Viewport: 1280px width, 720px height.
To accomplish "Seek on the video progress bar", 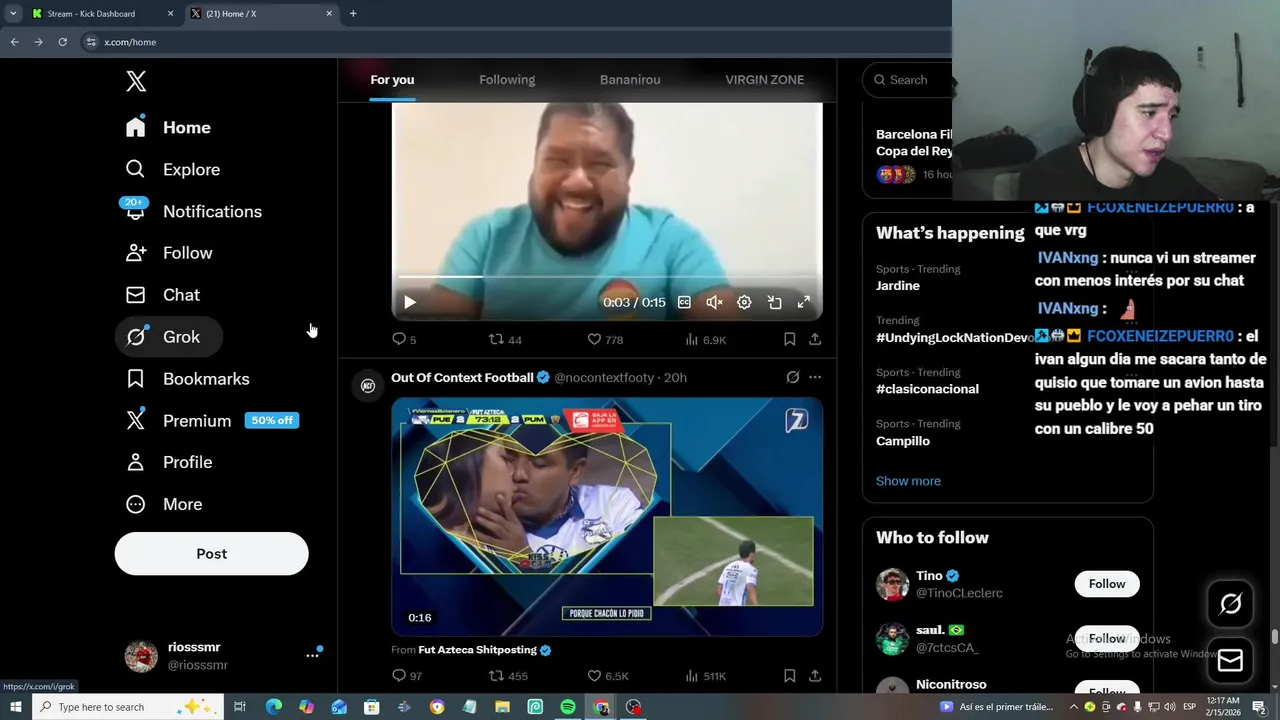I will pyautogui.click(x=607, y=277).
